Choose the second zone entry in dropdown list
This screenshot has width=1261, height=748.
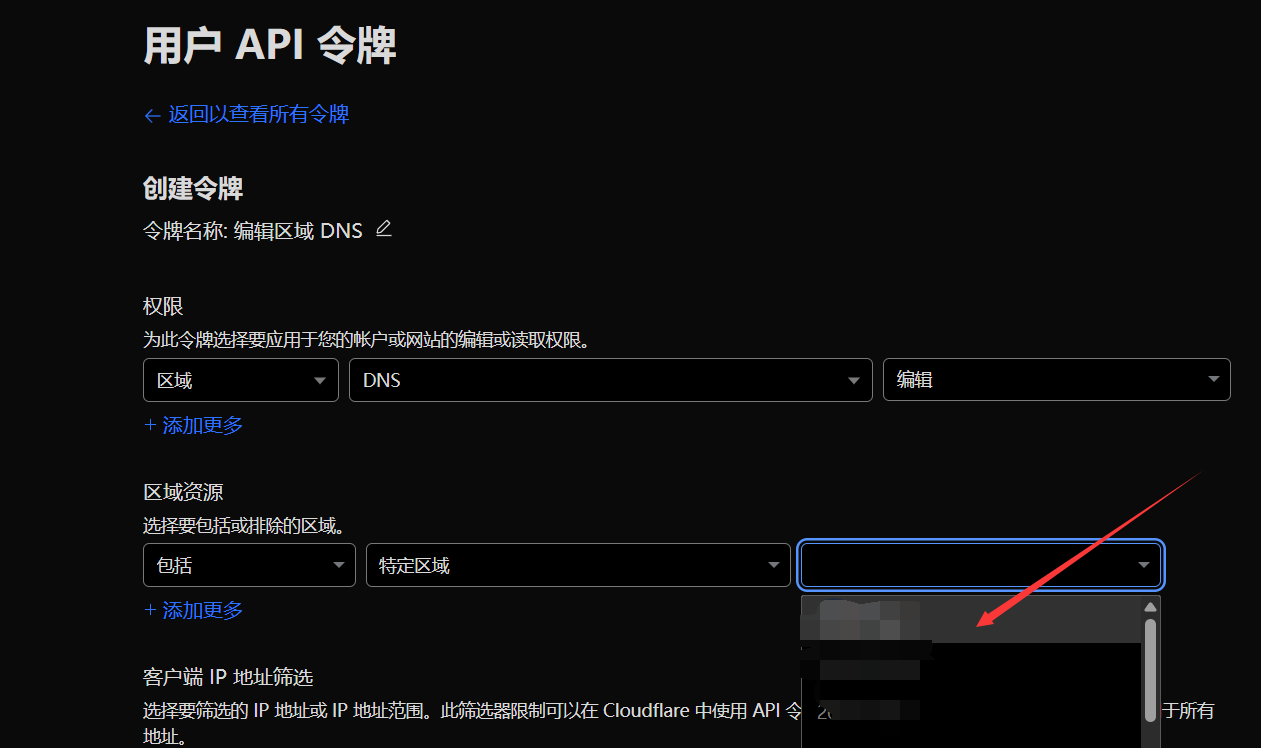click(970, 665)
